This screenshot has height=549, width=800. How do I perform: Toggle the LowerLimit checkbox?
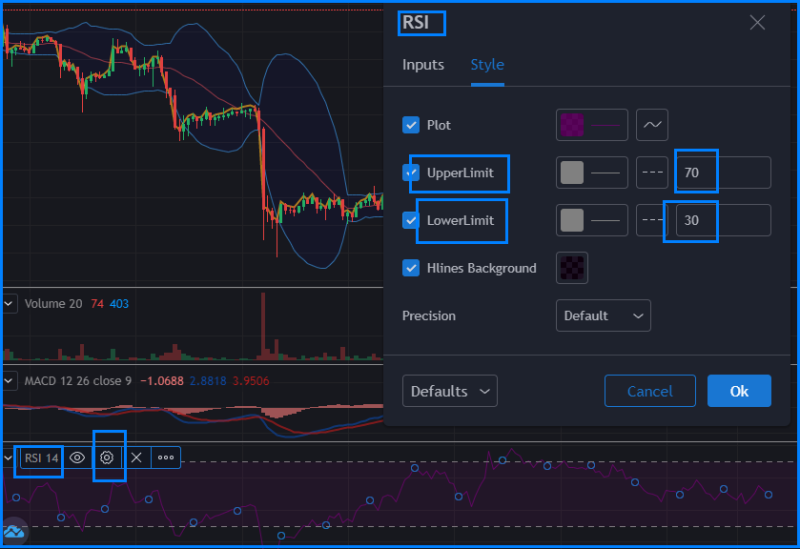coord(411,220)
